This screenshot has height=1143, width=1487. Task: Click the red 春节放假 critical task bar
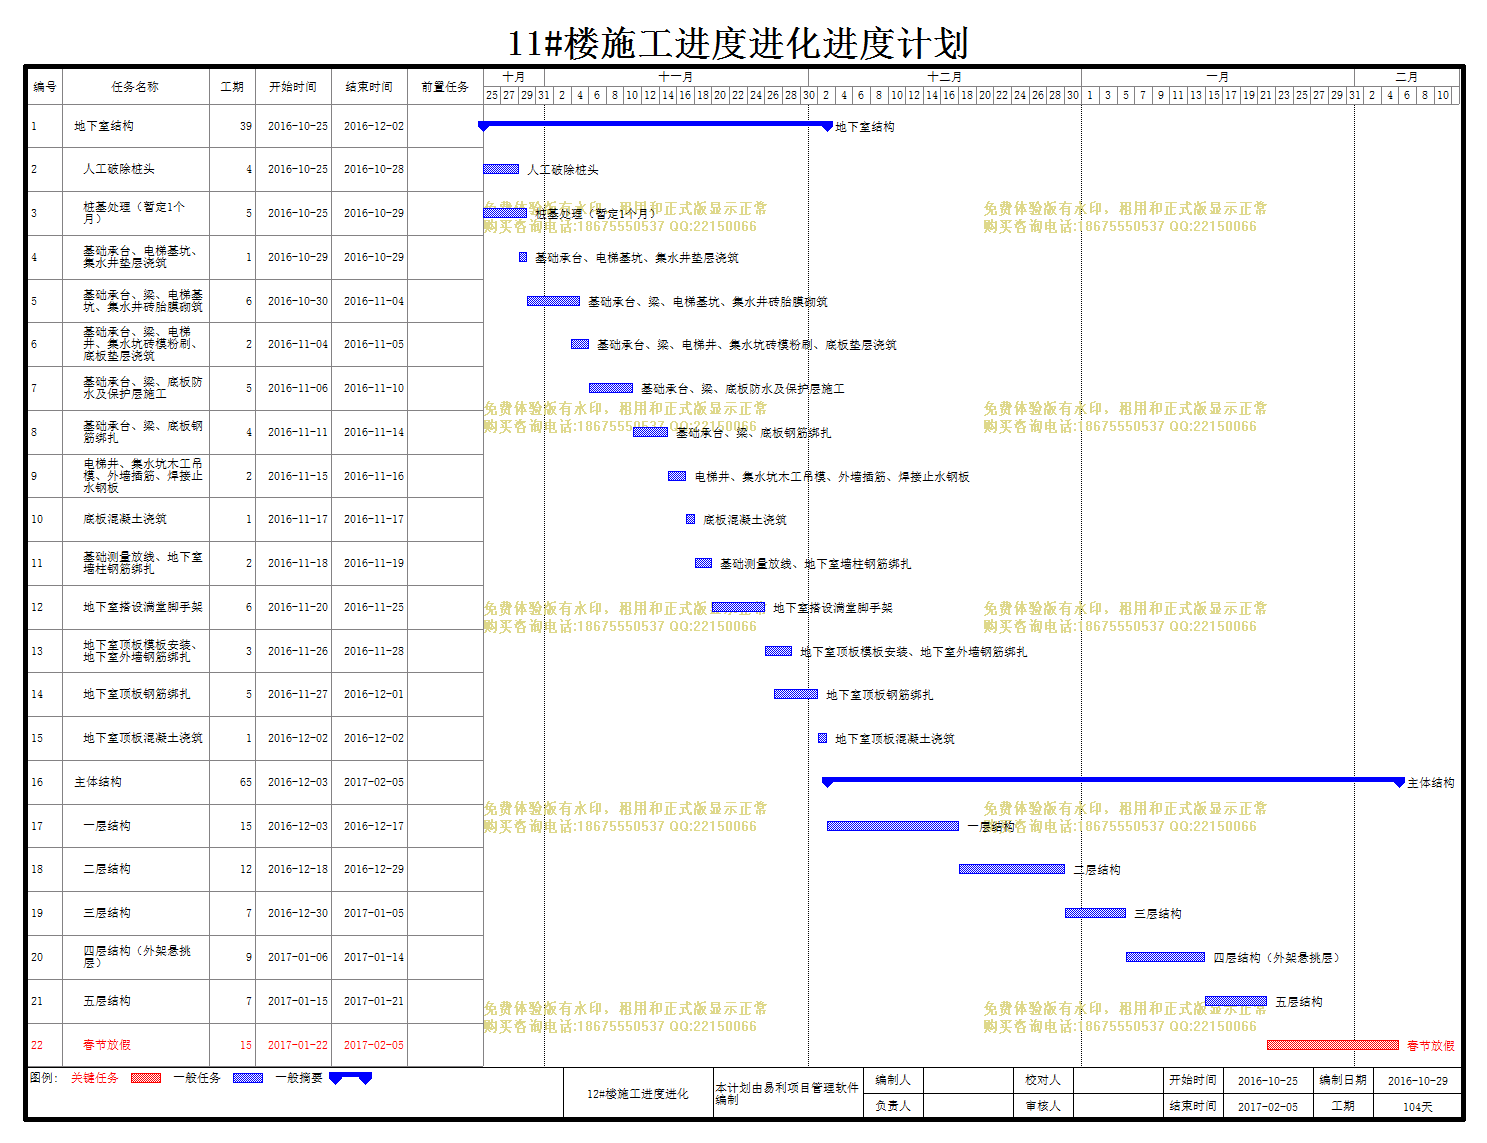click(1333, 1045)
